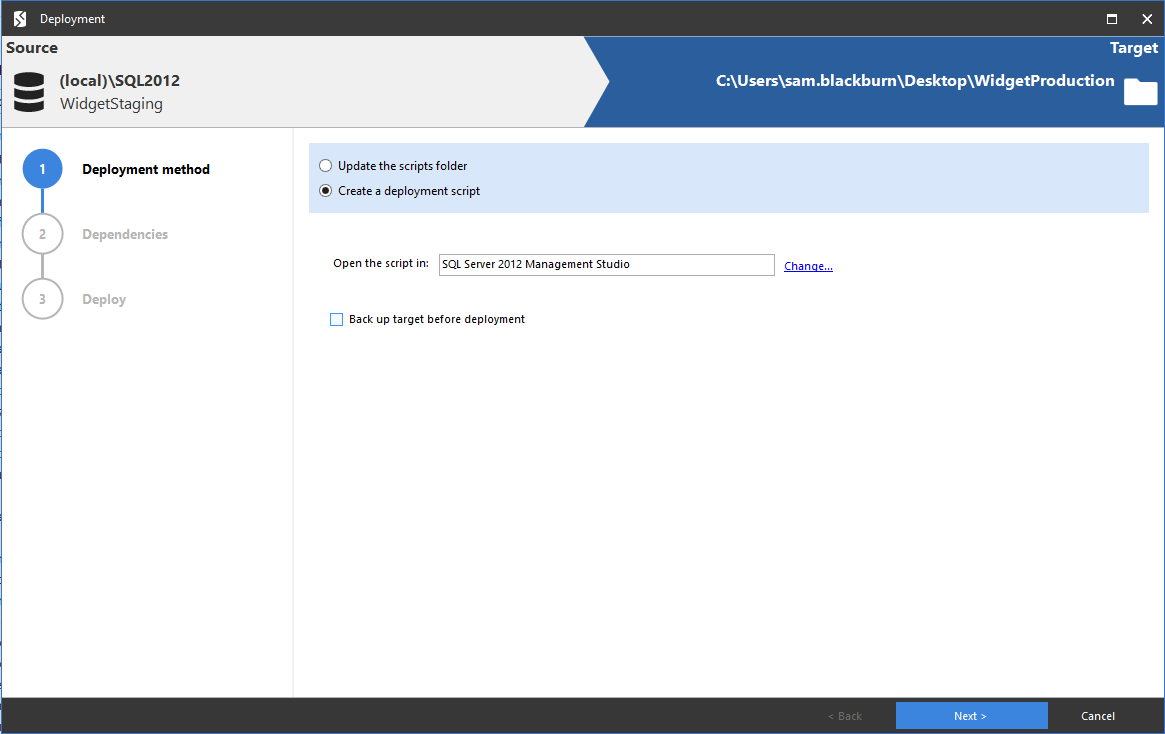Click the Cancel button
This screenshot has height=734, width=1165.
[1097, 715]
